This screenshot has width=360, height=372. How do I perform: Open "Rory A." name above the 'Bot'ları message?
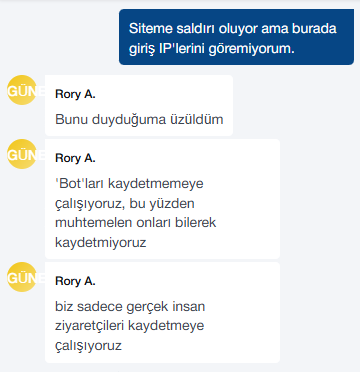(75, 158)
